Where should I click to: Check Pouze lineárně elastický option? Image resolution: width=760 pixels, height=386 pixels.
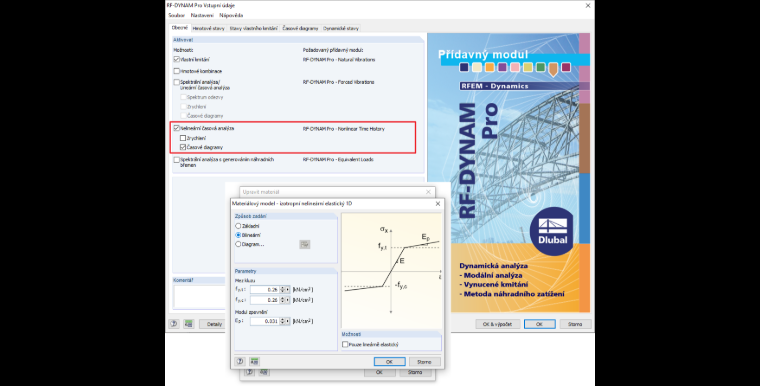(x=345, y=344)
